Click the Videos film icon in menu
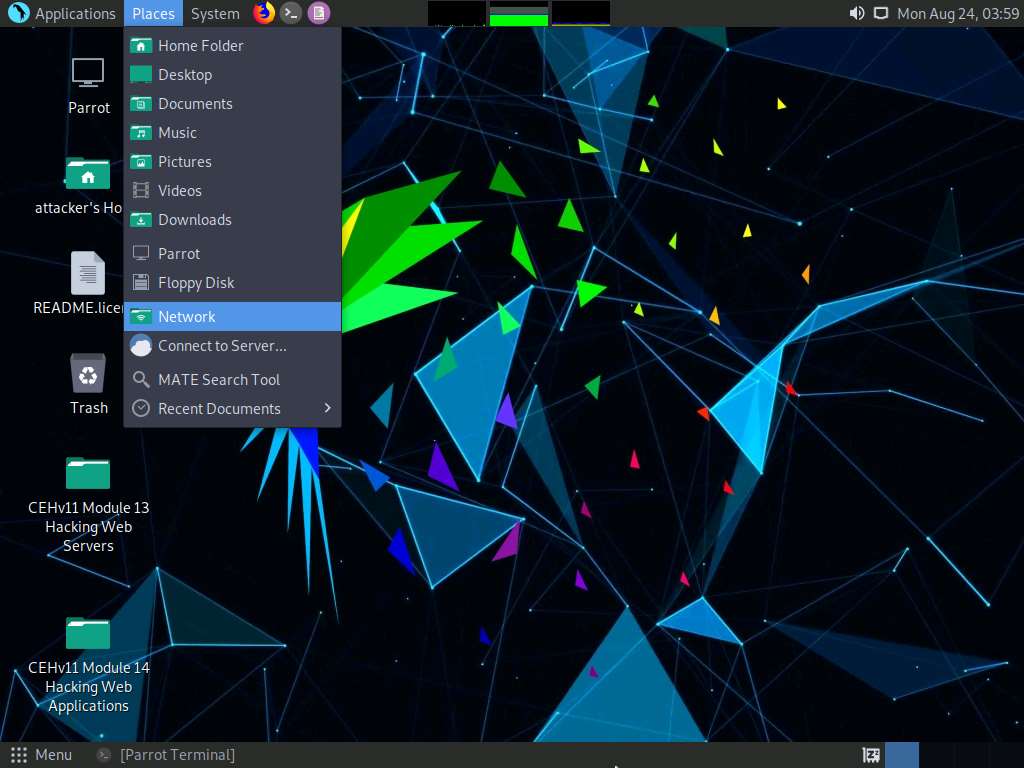This screenshot has height=768, width=1024. click(x=140, y=190)
